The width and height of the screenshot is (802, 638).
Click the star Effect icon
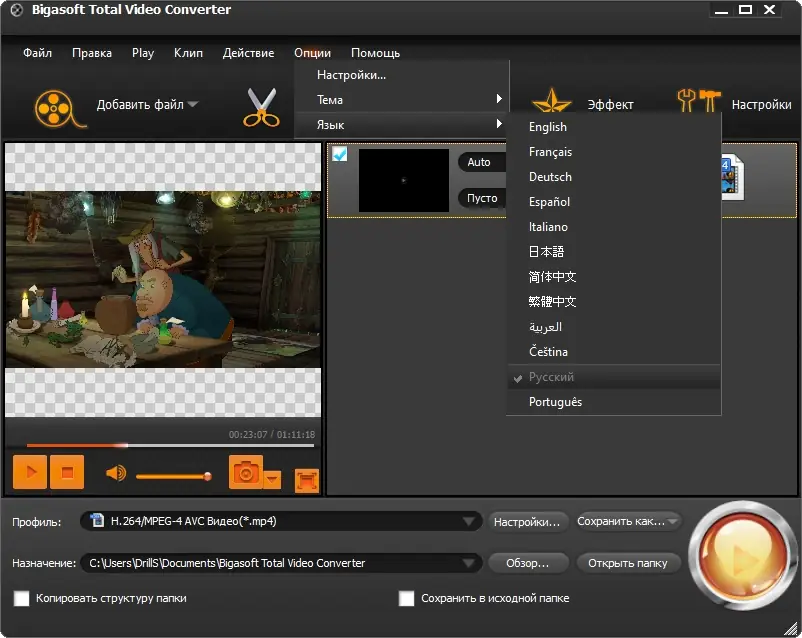click(x=551, y=100)
